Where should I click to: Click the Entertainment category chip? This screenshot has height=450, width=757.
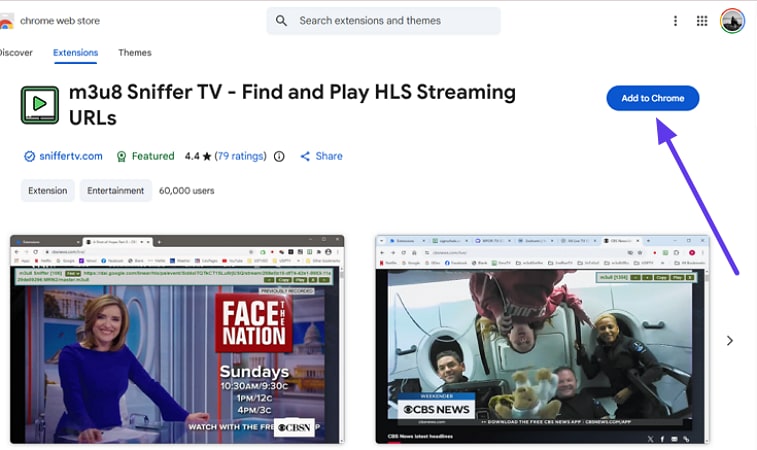click(115, 191)
